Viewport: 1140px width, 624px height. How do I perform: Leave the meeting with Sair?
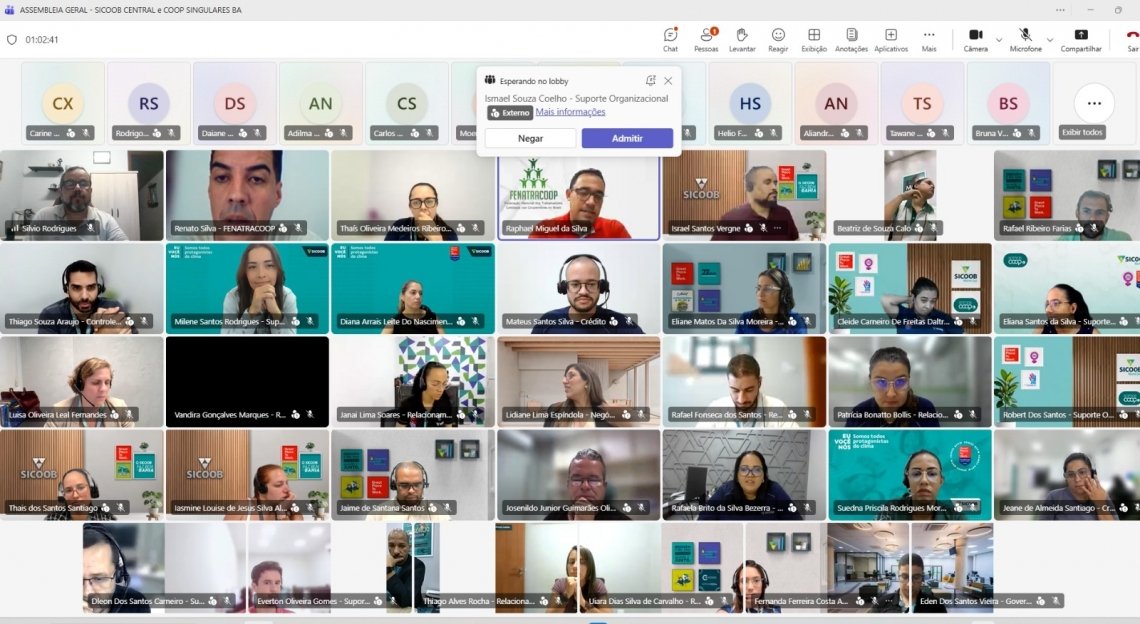tap(1132, 39)
